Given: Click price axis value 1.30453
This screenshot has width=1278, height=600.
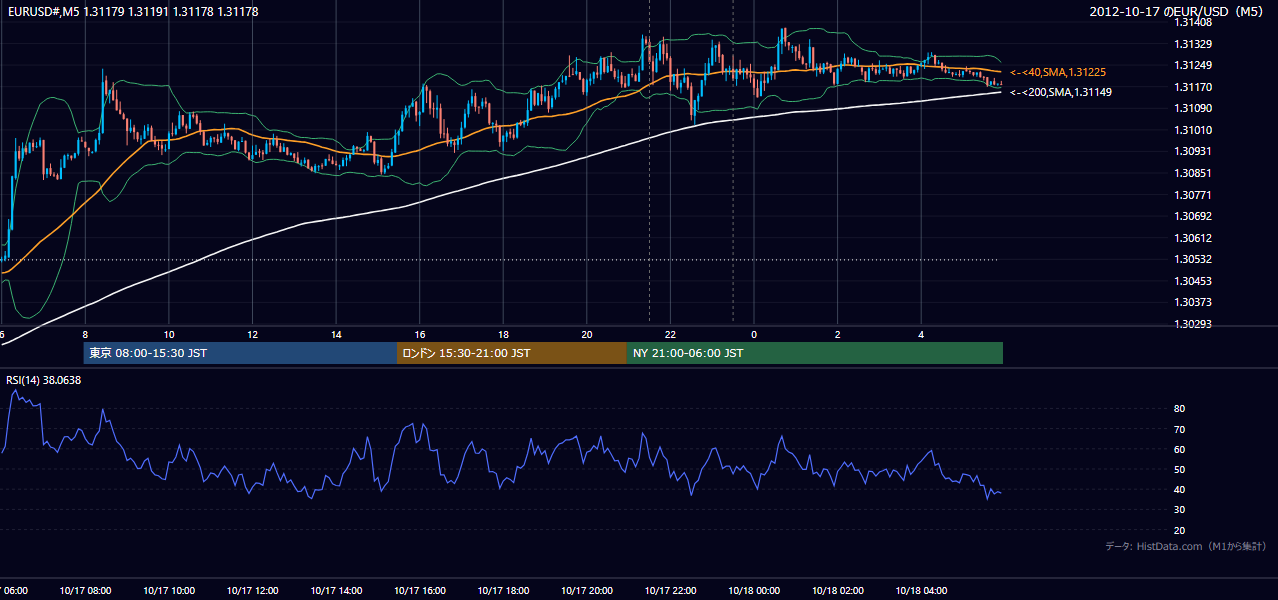Looking at the screenshot, I should (1194, 281).
